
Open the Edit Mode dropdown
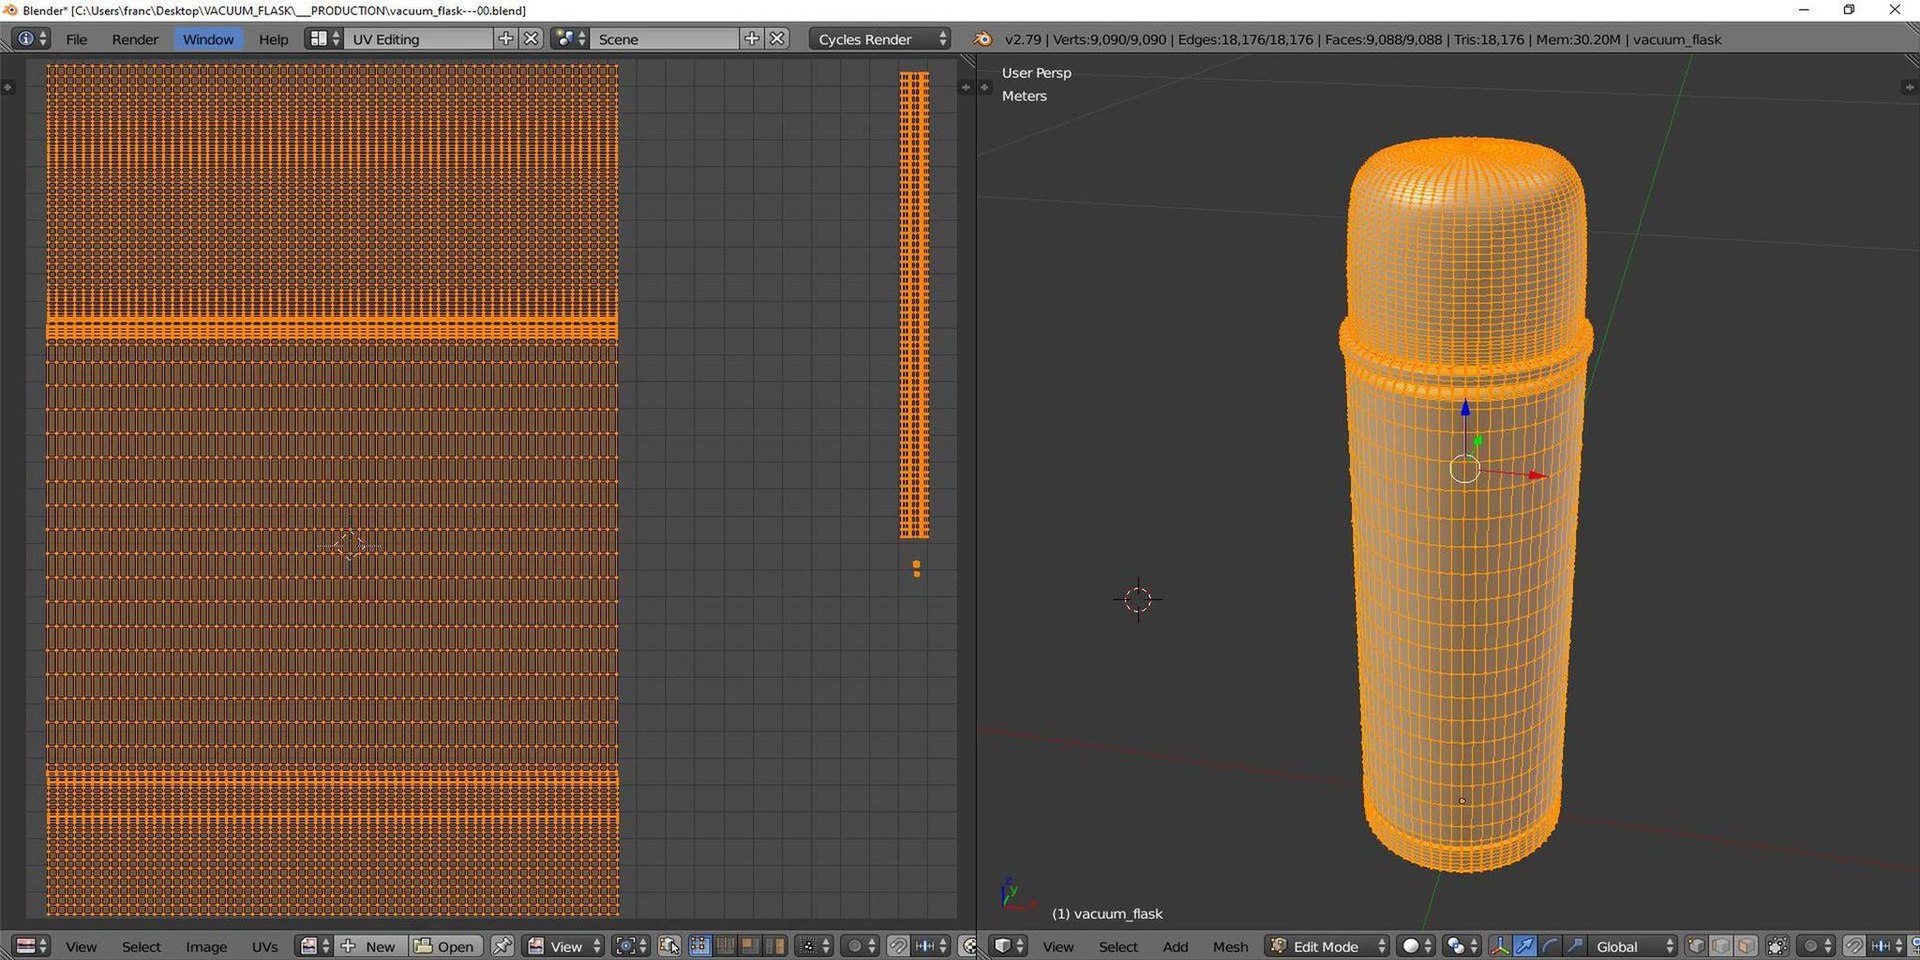(x=1328, y=946)
